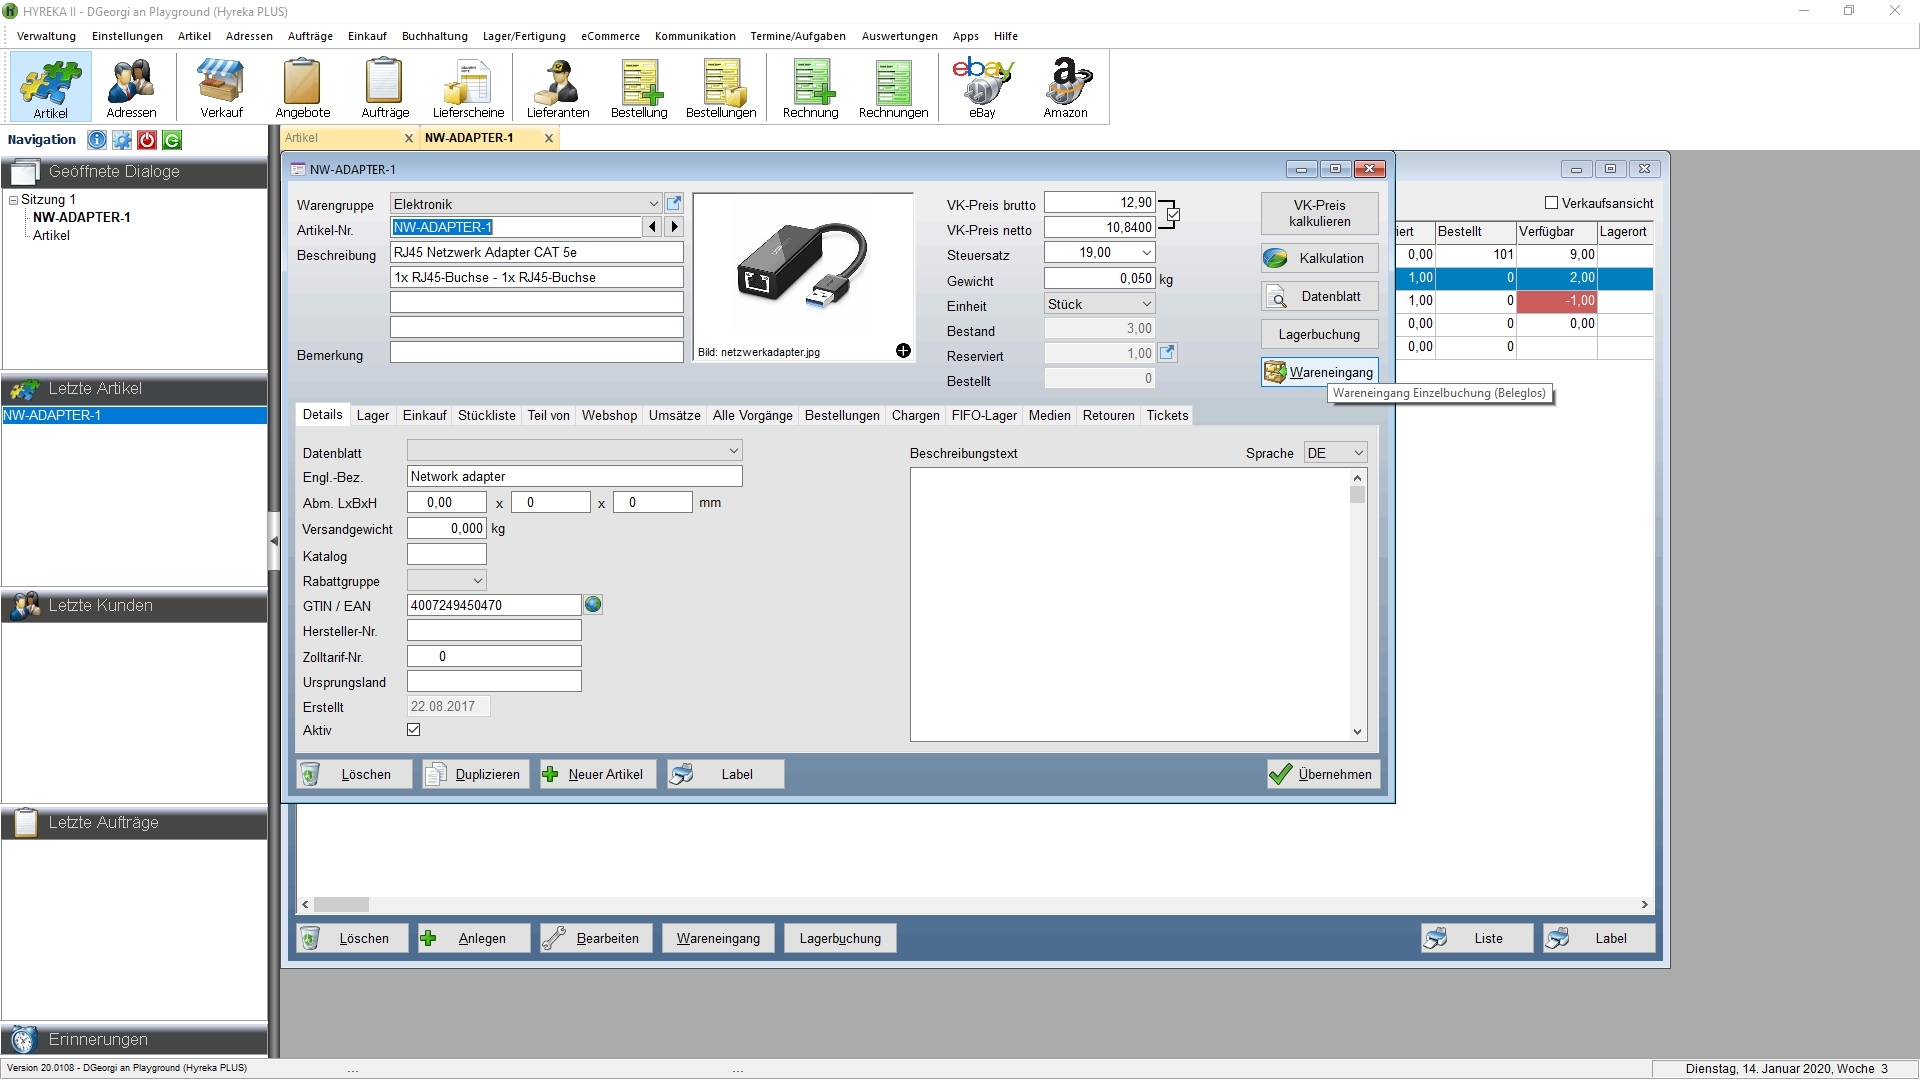Open link icon beside Reserviert field
This screenshot has width=1920, height=1080.
click(1167, 353)
